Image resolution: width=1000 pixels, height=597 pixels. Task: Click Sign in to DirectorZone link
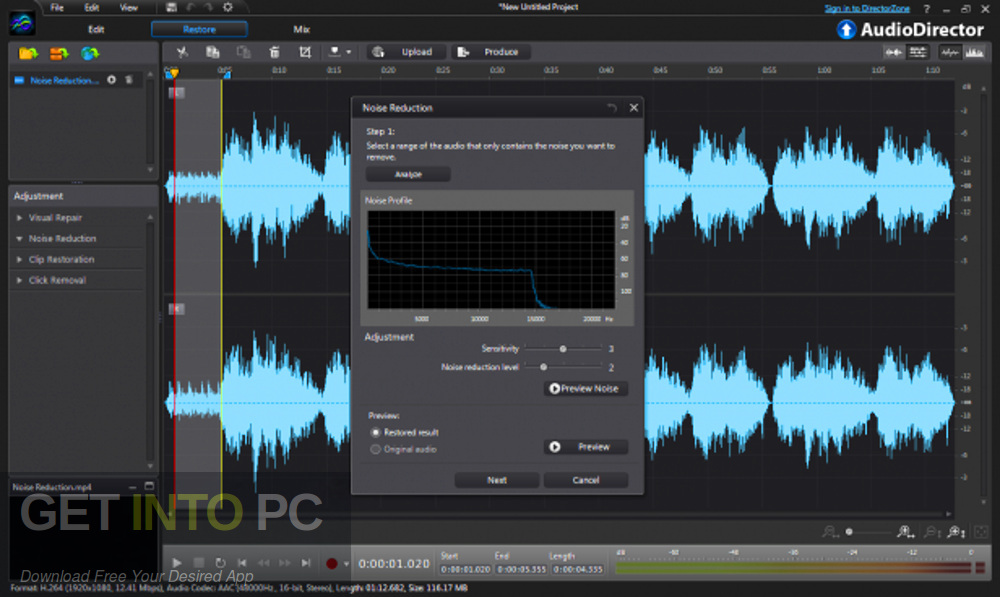[867, 8]
